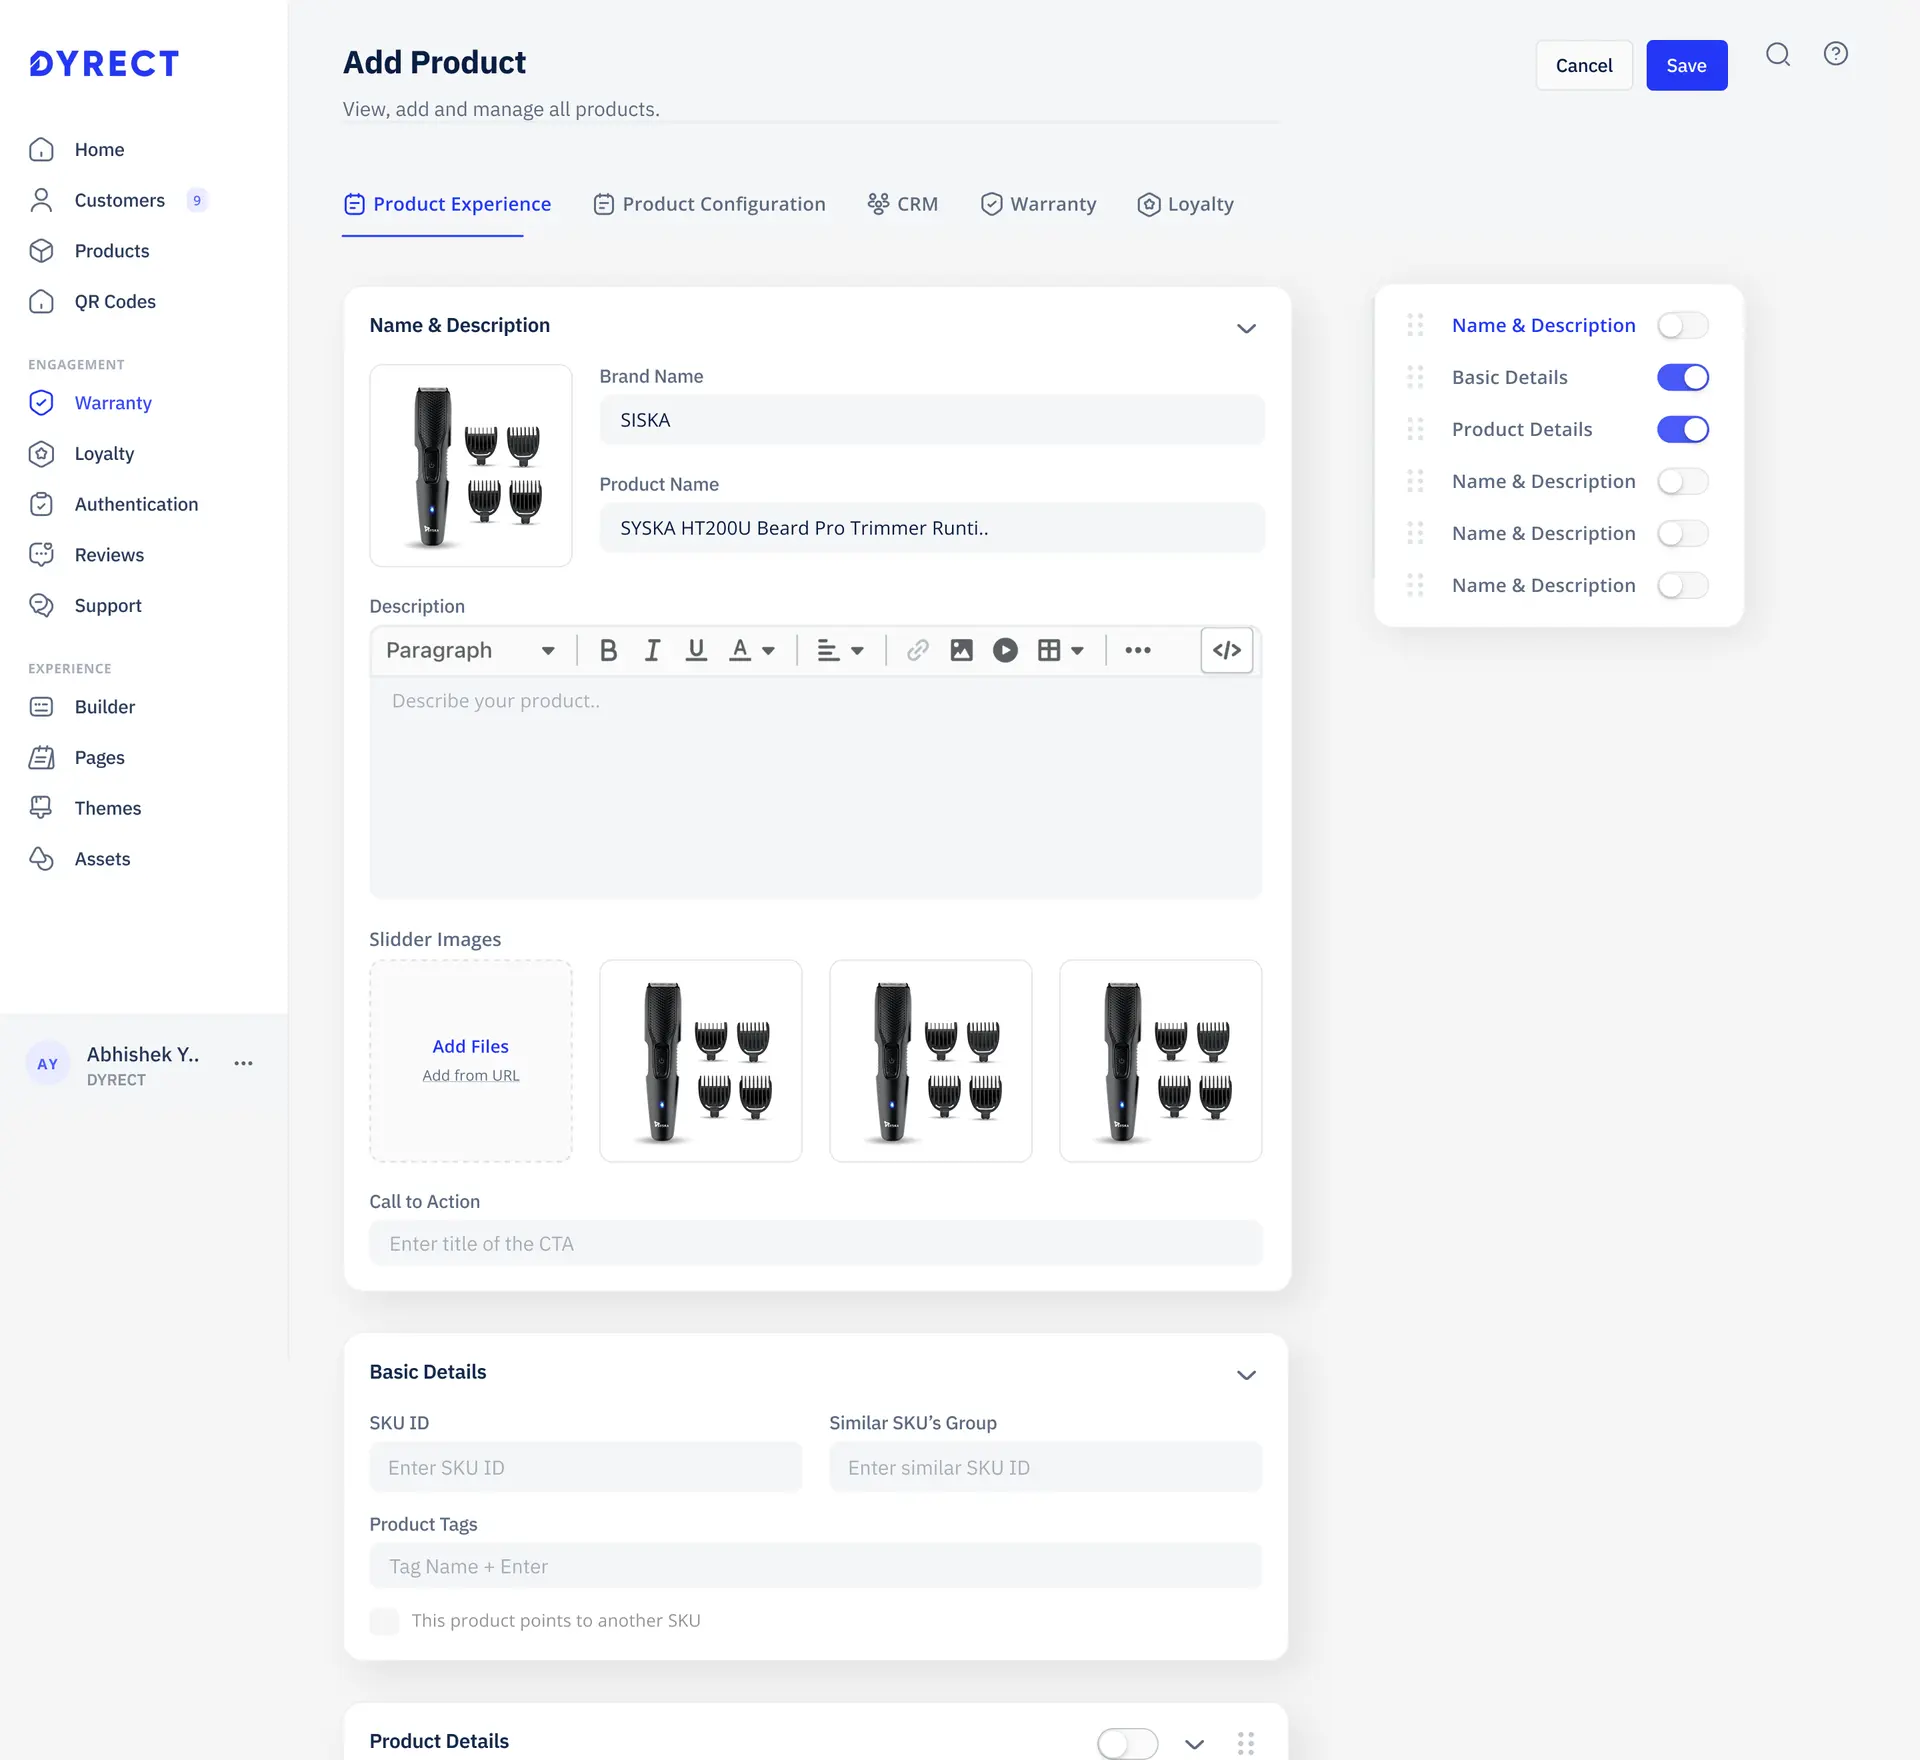Click the insert video play icon
Screen dimensions: 1920x1760
pos(1005,650)
